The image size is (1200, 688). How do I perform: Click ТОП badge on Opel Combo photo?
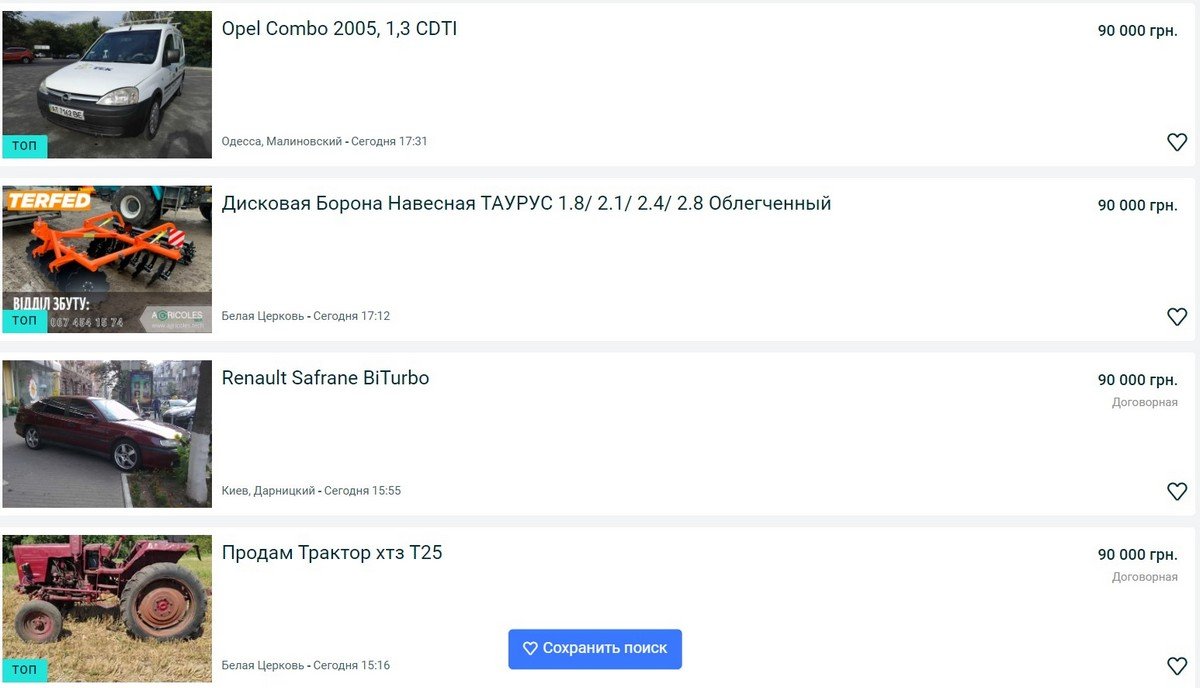pyautogui.click(x=24, y=146)
